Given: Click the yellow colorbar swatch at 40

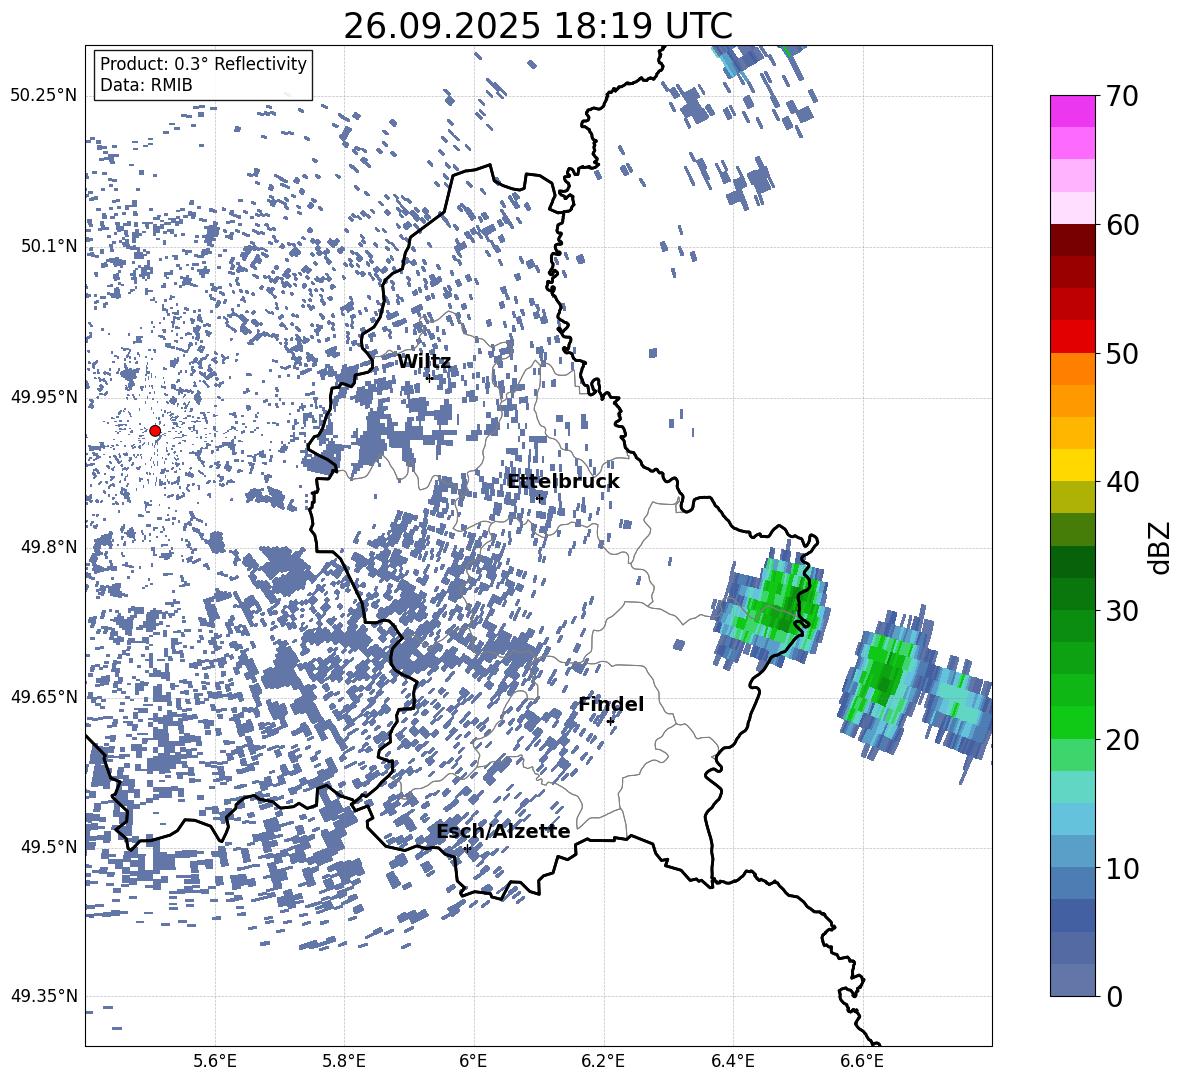Looking at the screenshot, I should pos(1072,465).
